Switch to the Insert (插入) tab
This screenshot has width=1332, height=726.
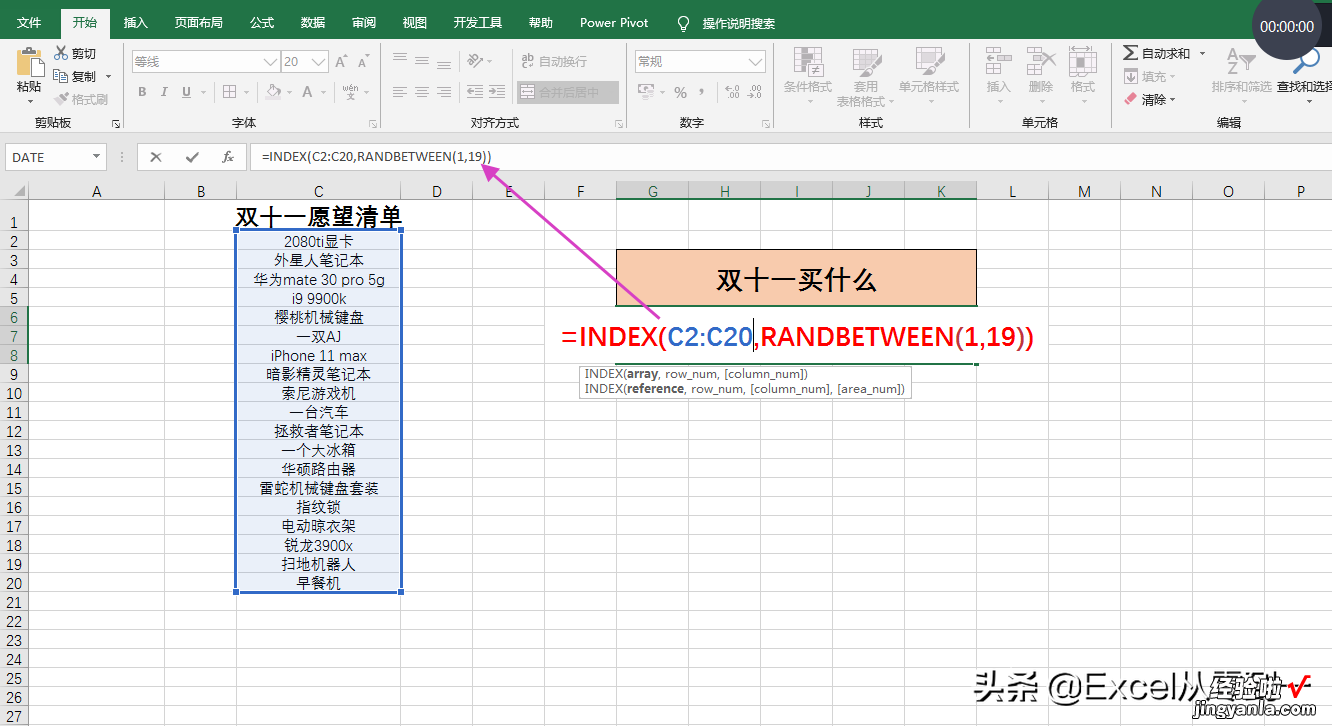[136, 23]
